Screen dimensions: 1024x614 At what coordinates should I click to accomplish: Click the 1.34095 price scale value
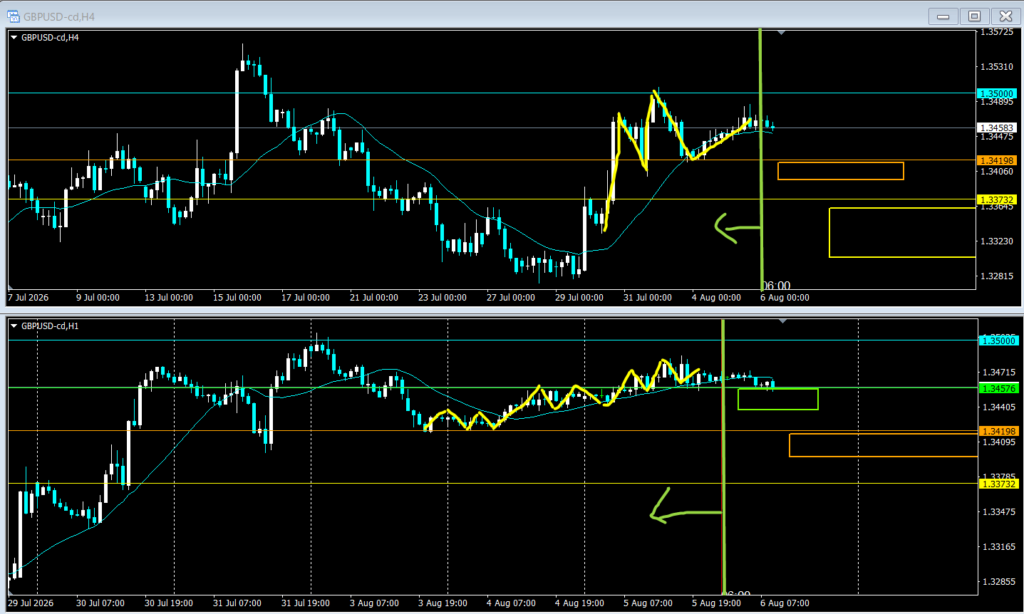click(x=999, y=442)
